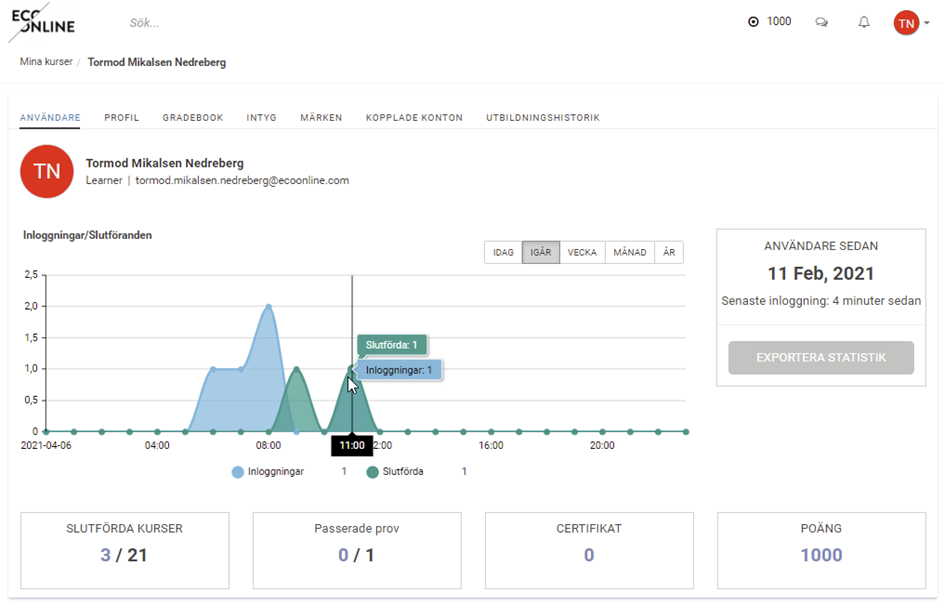The width and height of the screenshot is (944, 605).
Task: Toggle the Slutförda legend series
Action: 396,472
